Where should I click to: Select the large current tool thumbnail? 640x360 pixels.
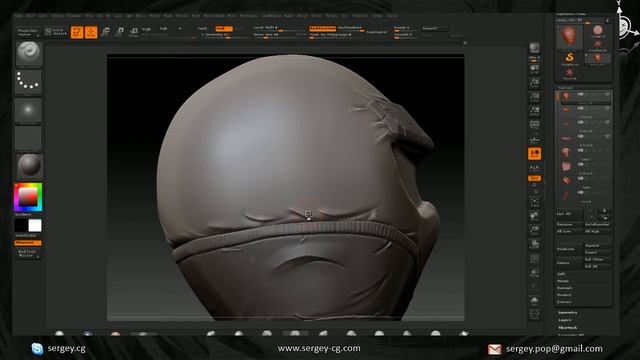point(569,37)
